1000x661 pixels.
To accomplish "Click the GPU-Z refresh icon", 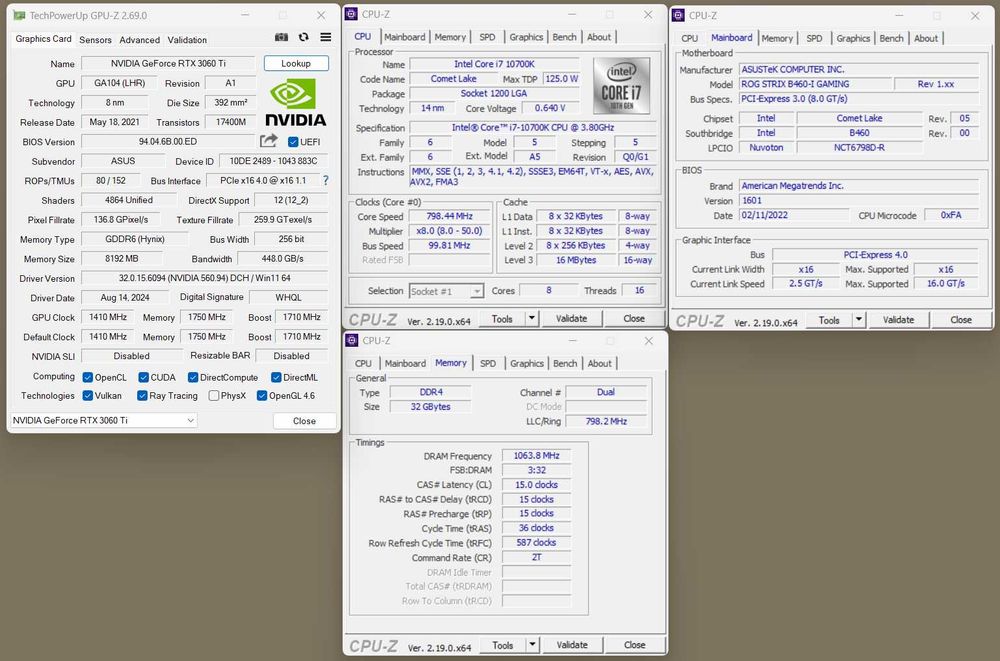I will tap(304, 38).
